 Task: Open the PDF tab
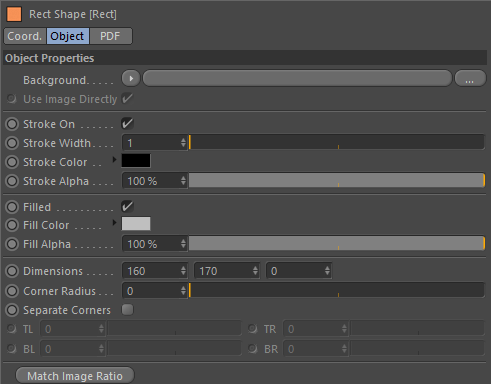(x=110, y=36)
